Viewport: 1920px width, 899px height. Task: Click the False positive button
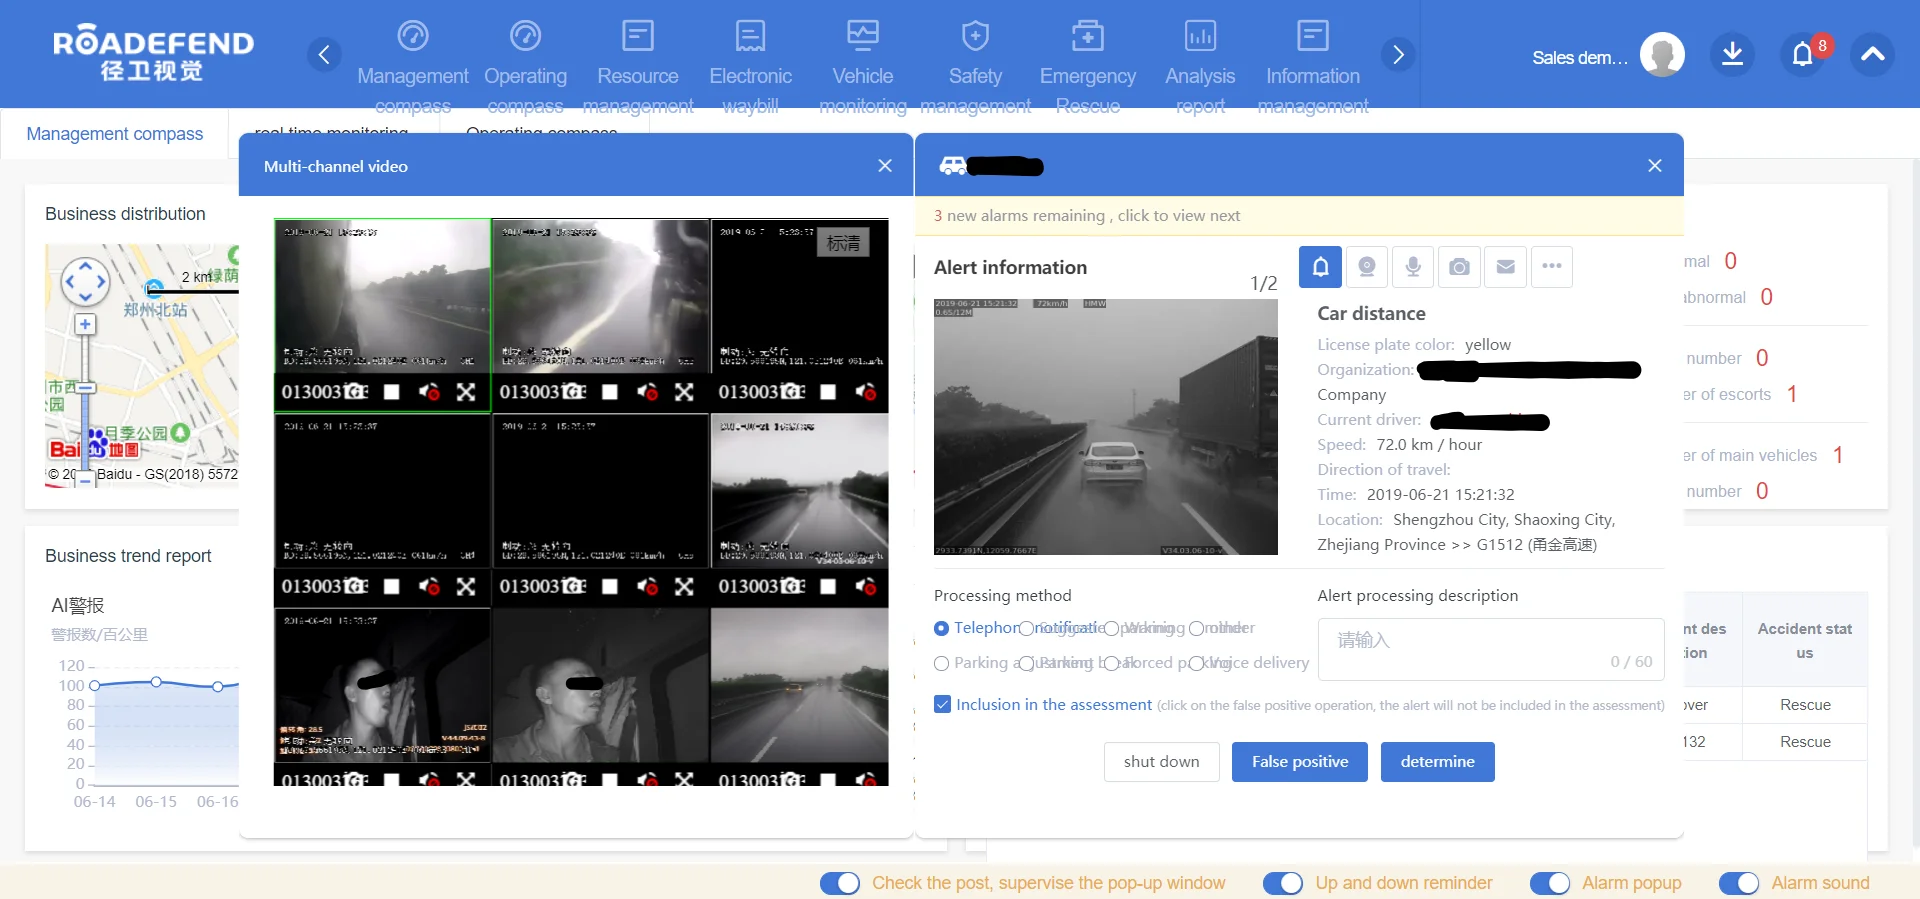(x=1299, y=762)
